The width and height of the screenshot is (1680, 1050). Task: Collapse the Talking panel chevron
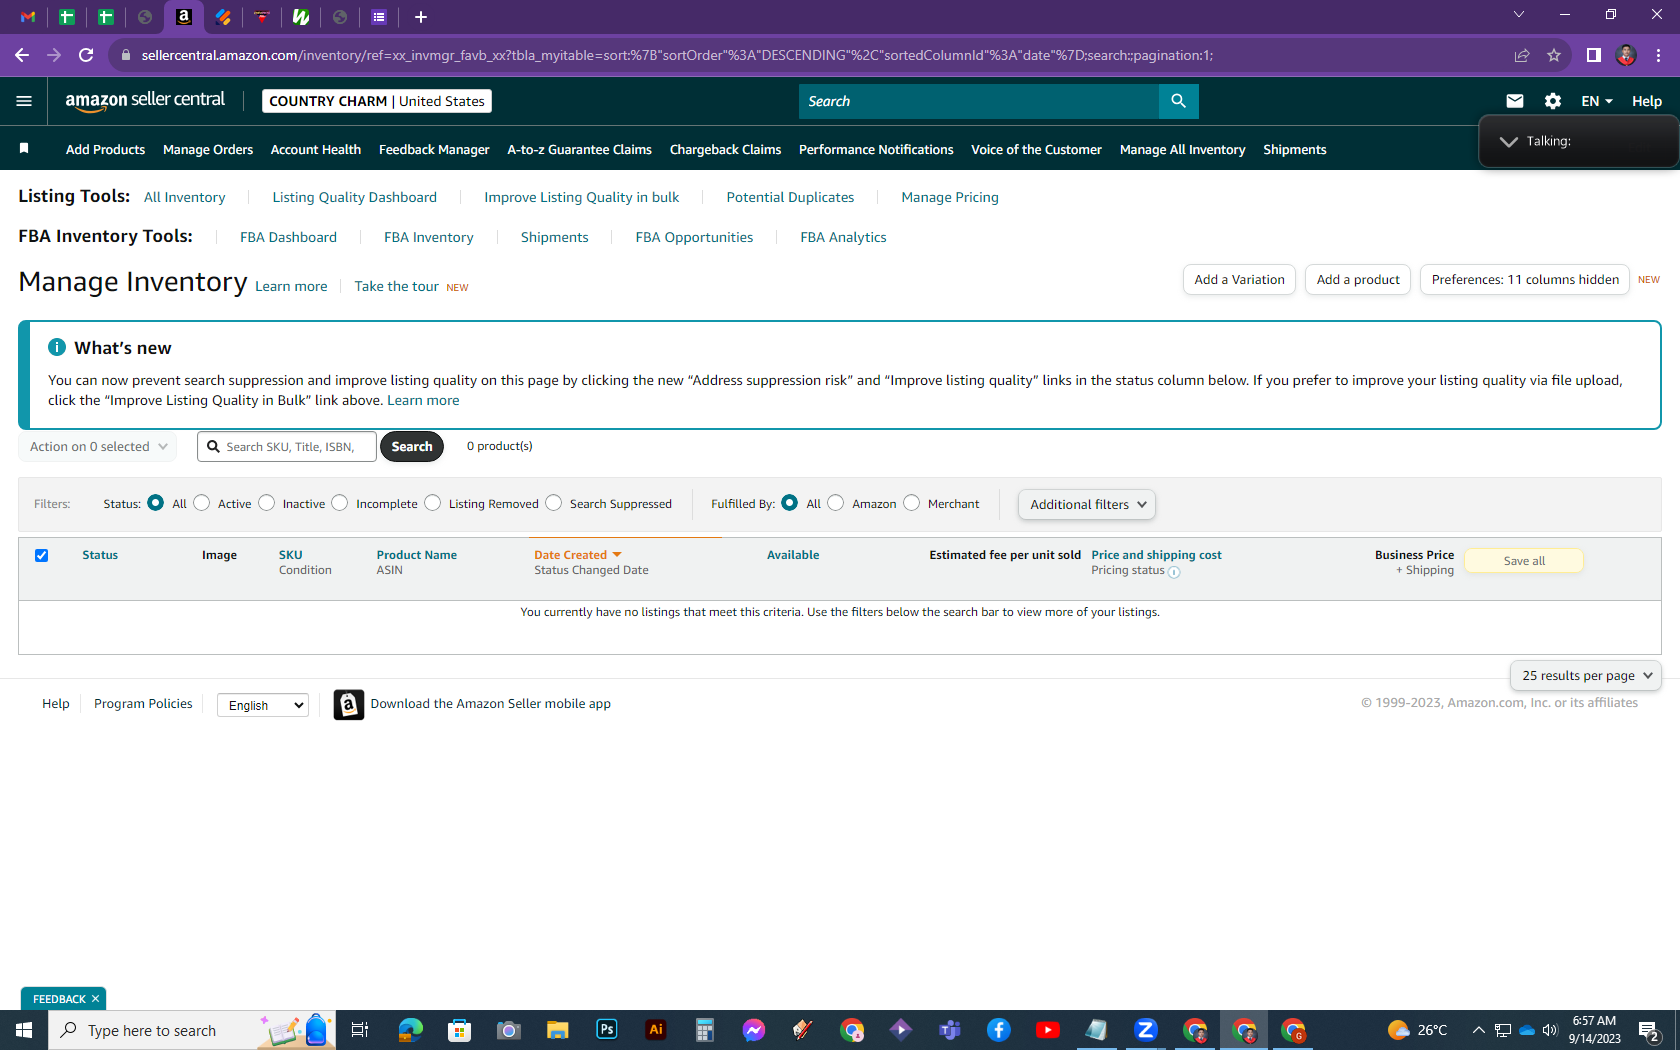[1508, 142]
